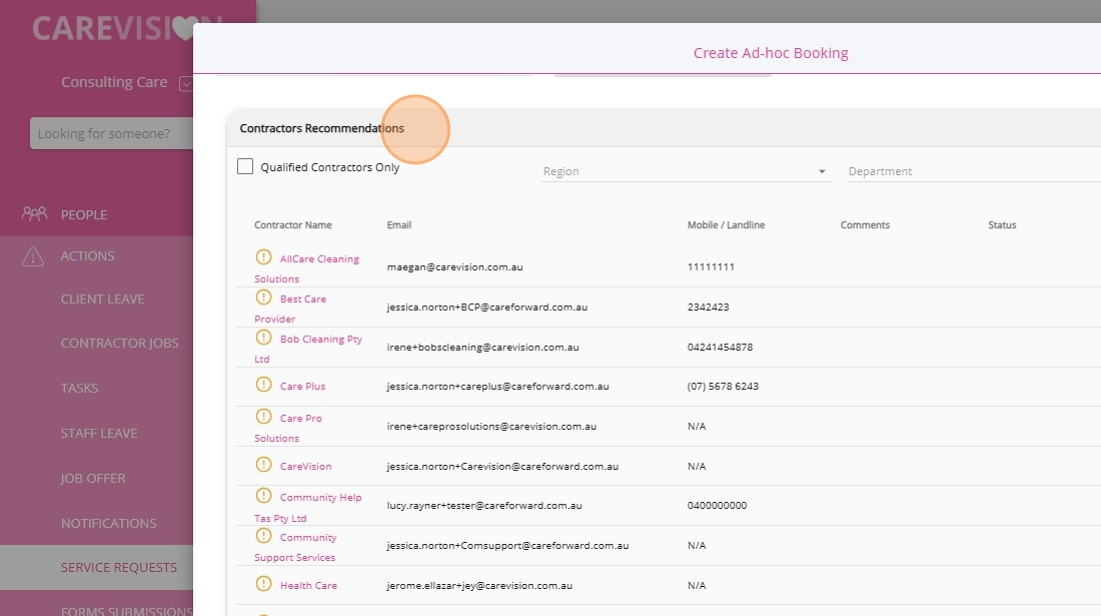Click warning icon beside Health Care

tap(264, 584)
